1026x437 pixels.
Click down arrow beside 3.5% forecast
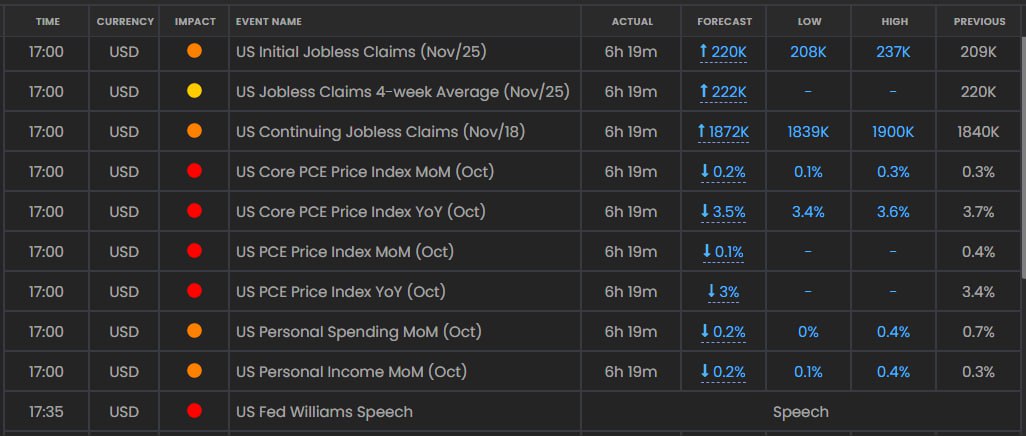(705, 211)
